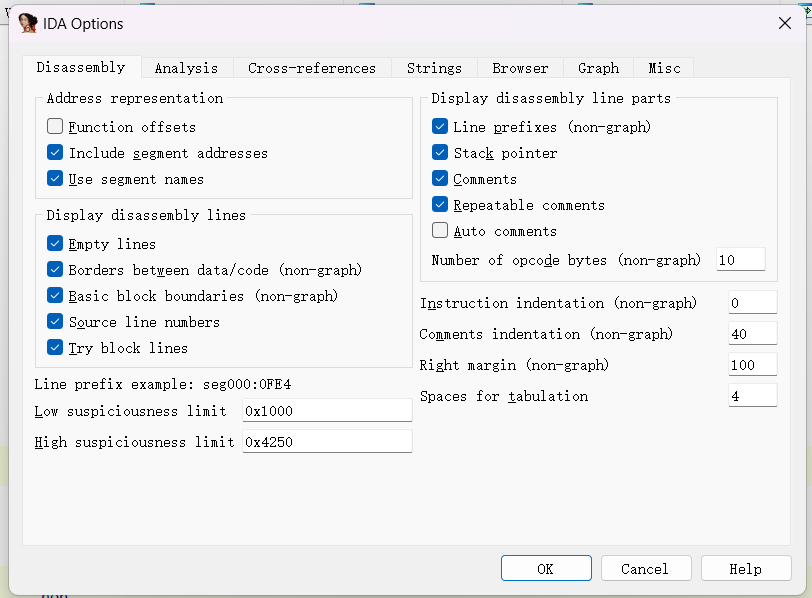Select the Graph tab

coord(598,68)
